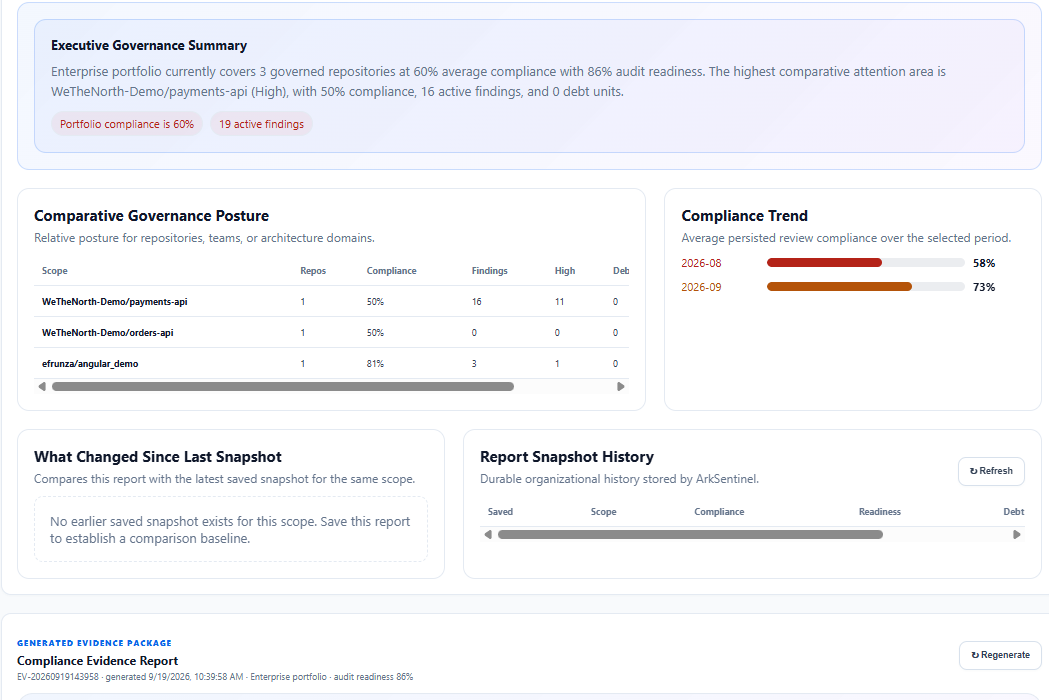This screenshot has height=700, width=1049.
Task: Click the 58% trend value
Action: pyautogui.click(x=984, y=263)
